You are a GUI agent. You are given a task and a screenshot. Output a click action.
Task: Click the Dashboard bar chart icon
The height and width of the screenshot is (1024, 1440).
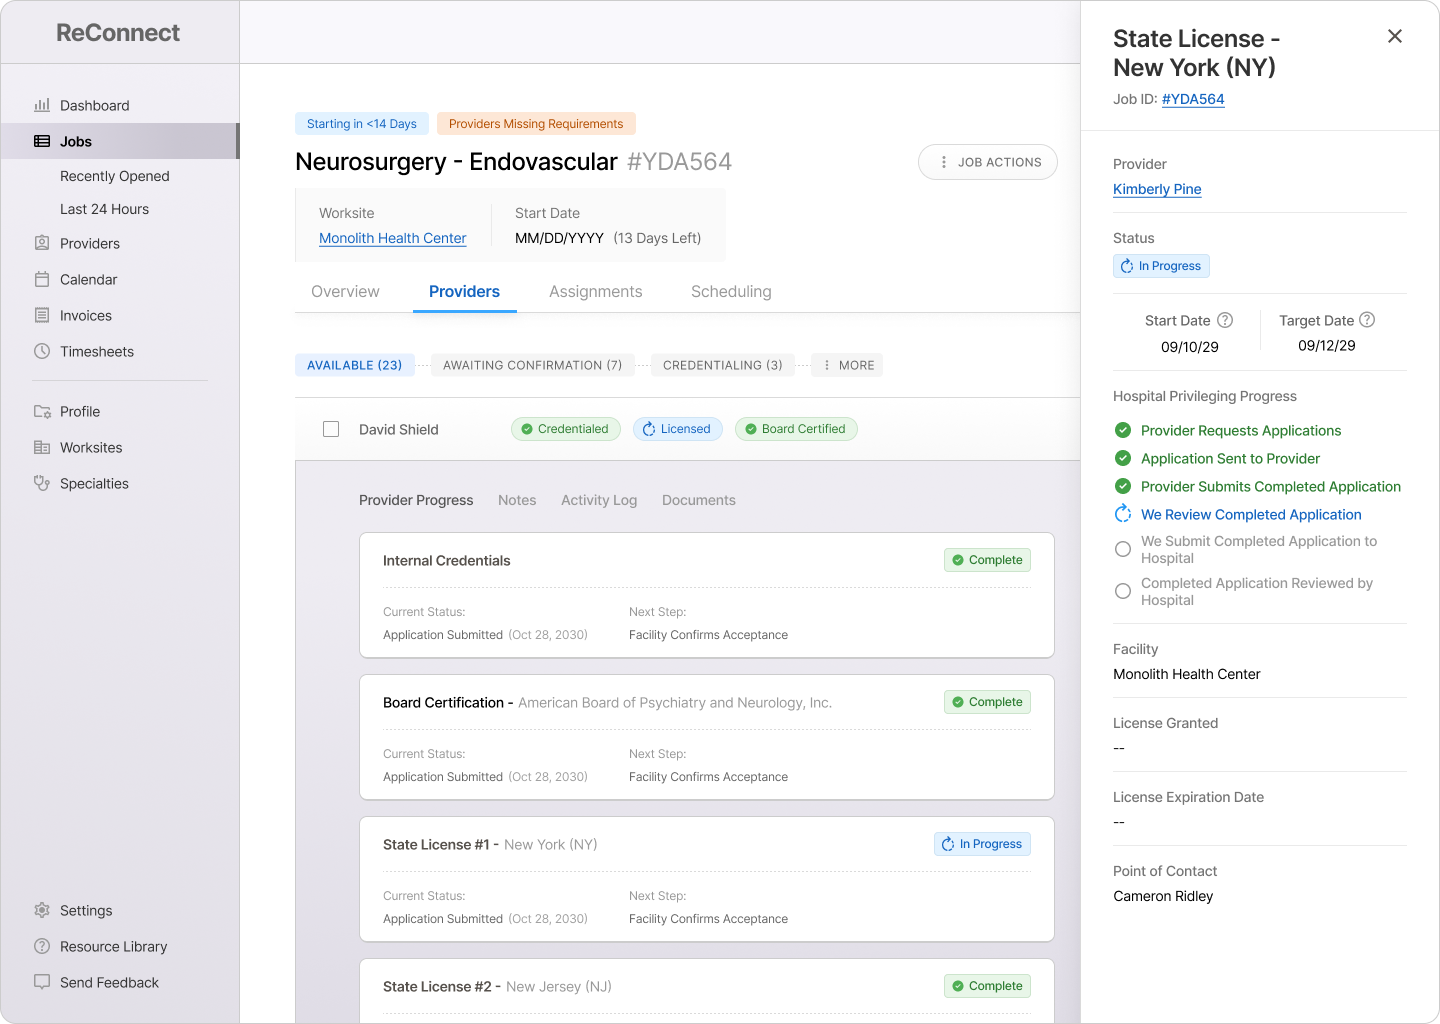coord(42,105)
